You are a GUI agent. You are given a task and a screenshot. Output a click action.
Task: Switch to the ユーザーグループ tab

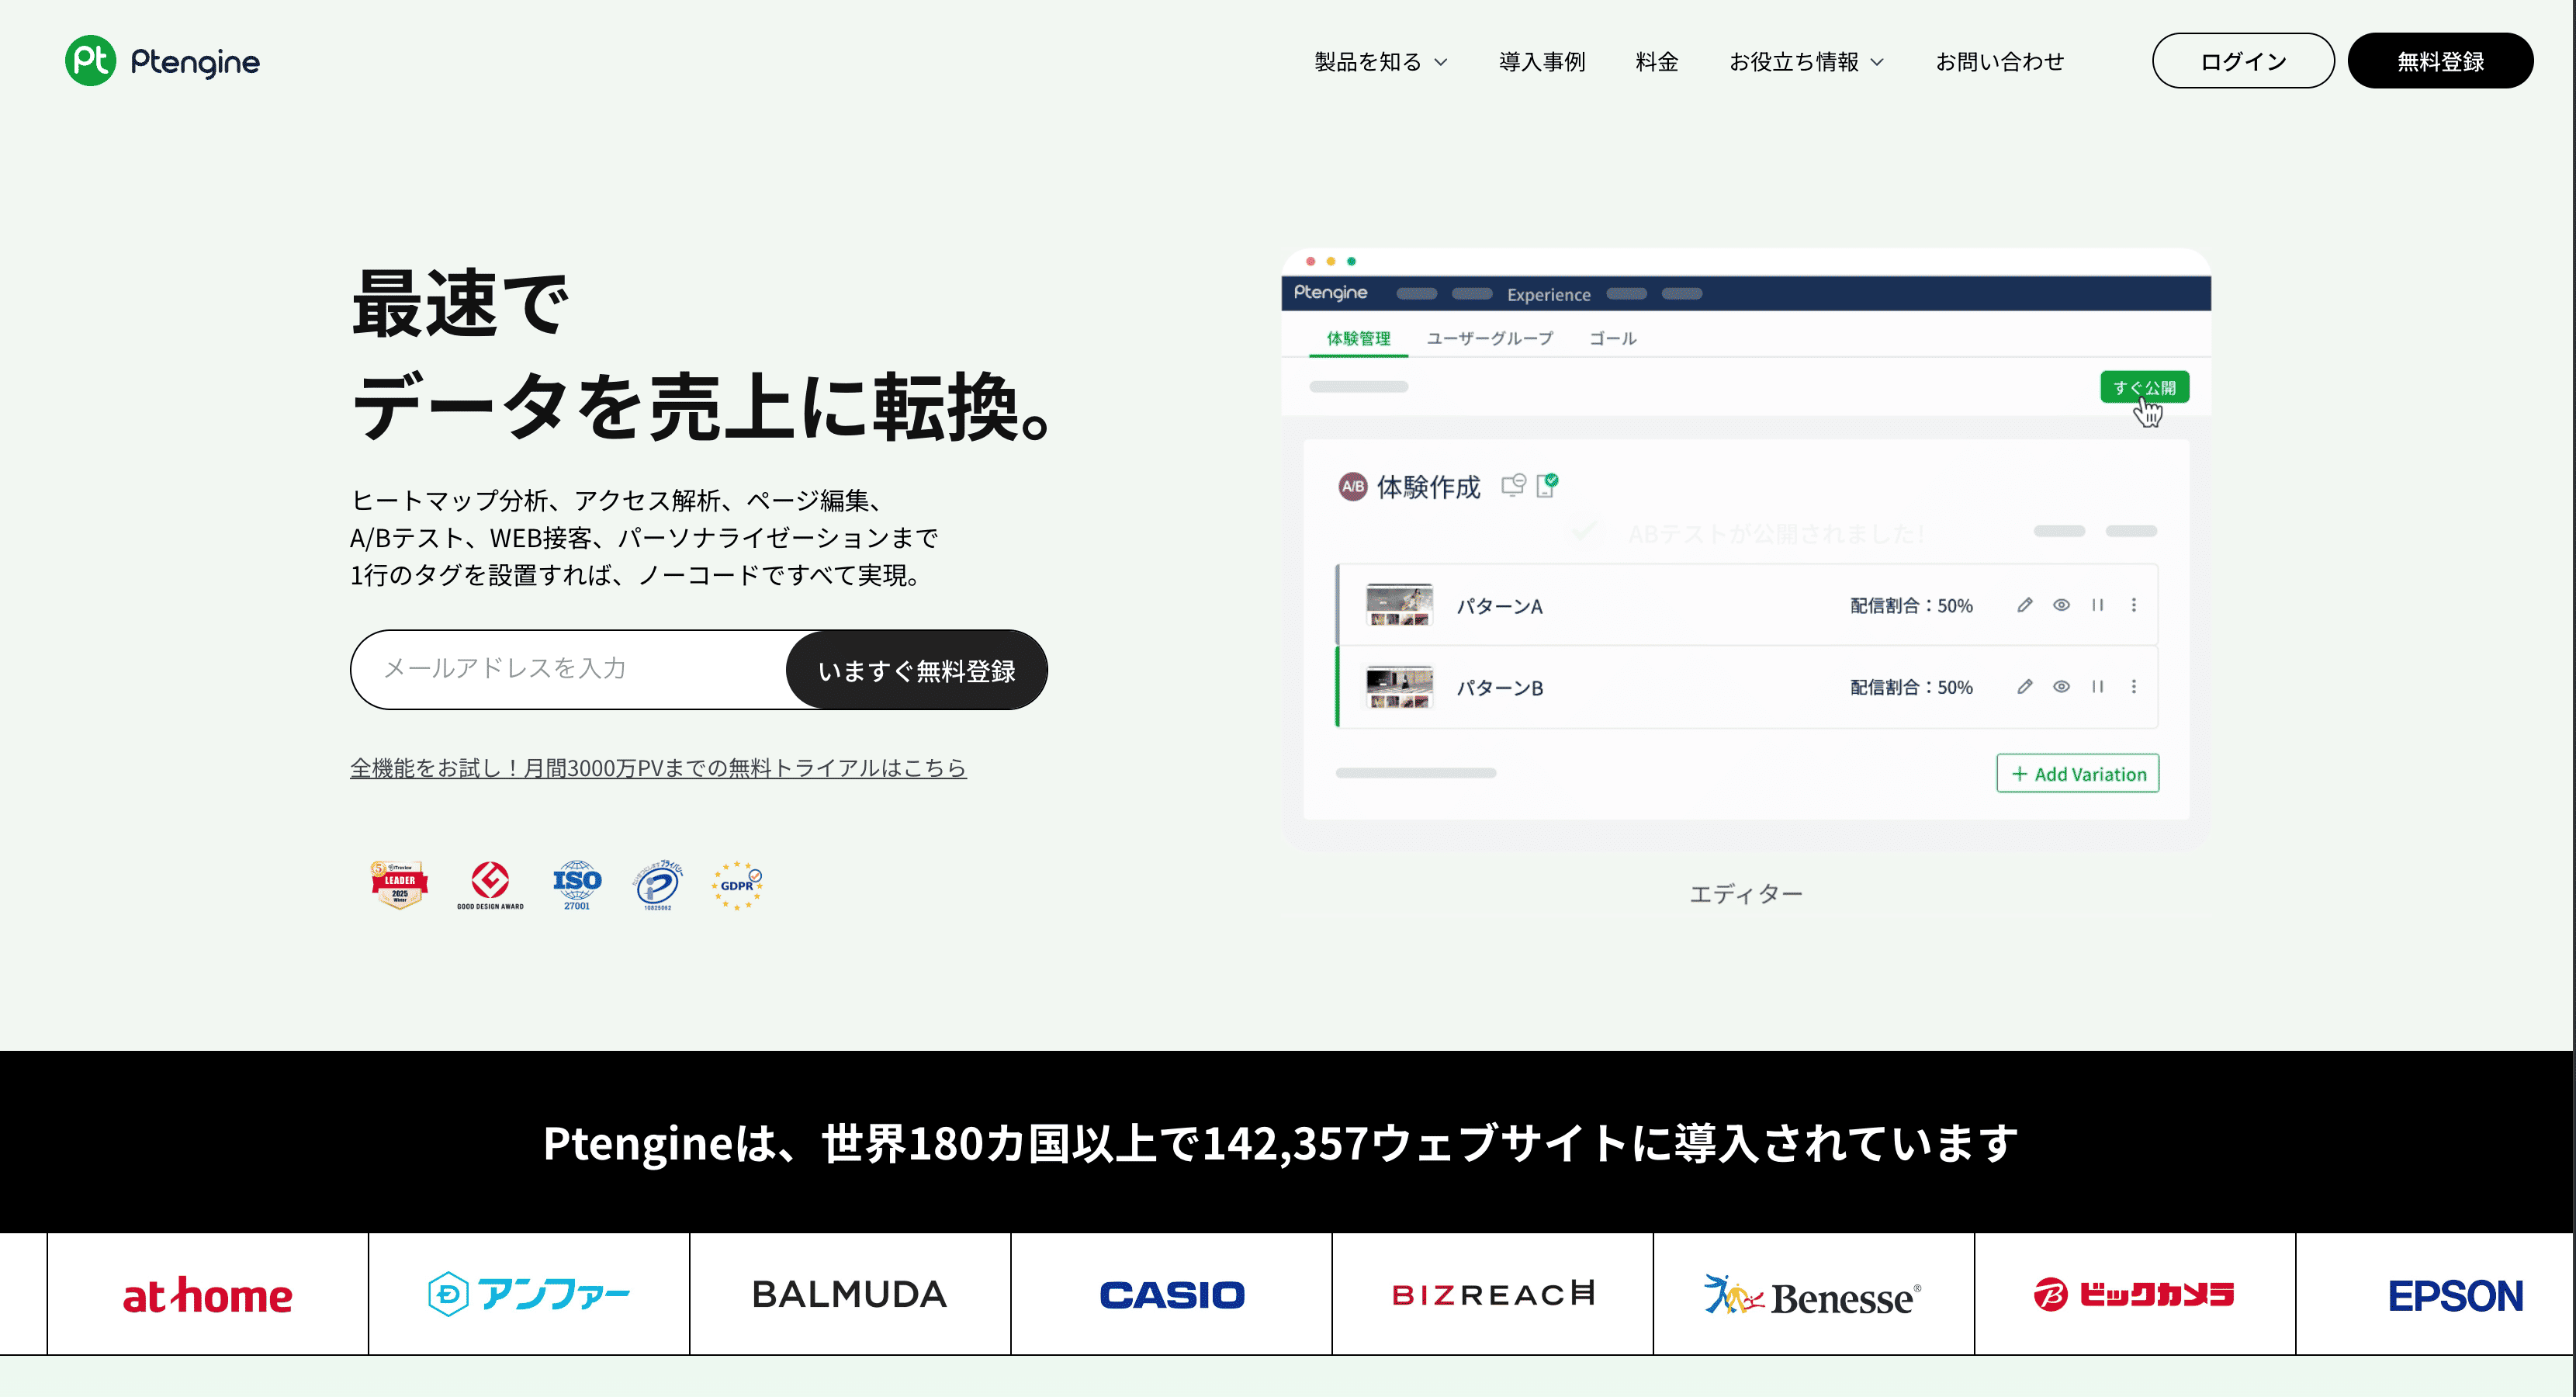click(1490, 338)
